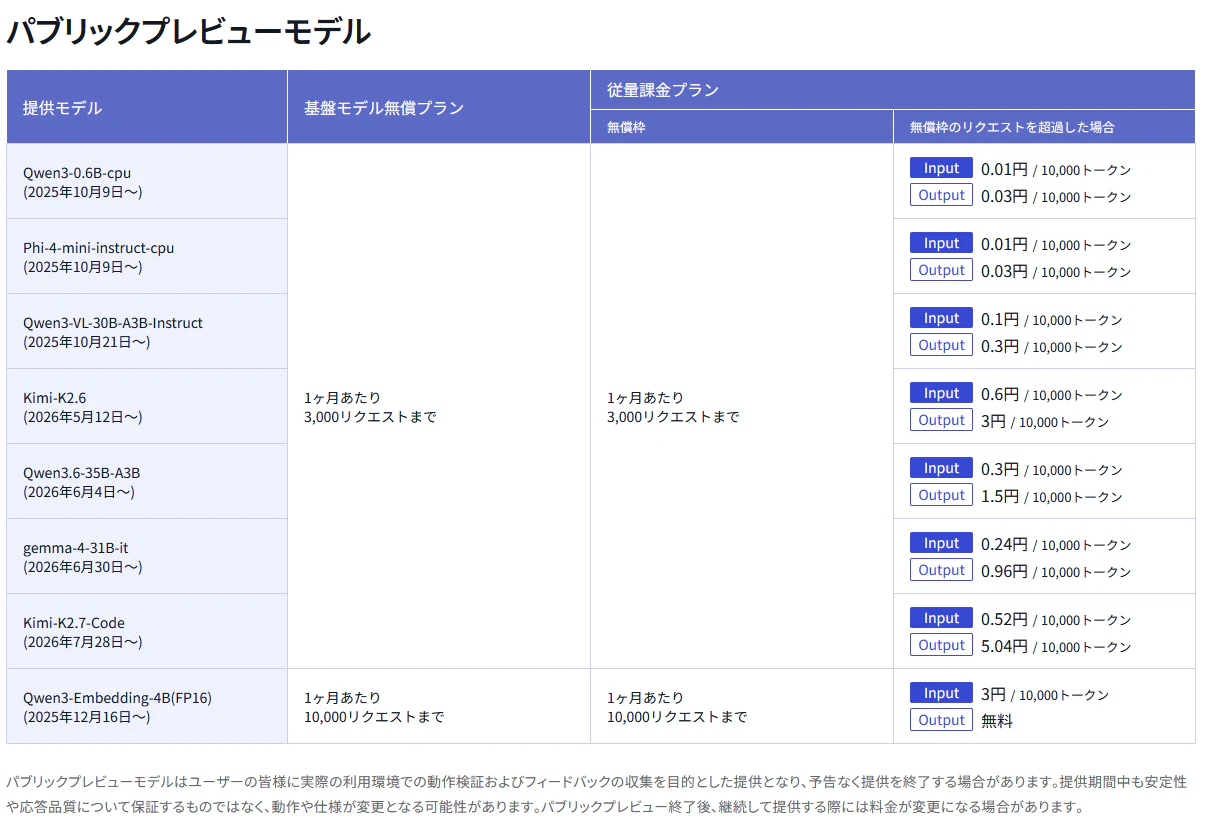The height and width of the screenshot is (834, 1211).
Task: Click the 無償枠のリクエストを超過した場合 sub-header
Action: (x=1044, y=127)
